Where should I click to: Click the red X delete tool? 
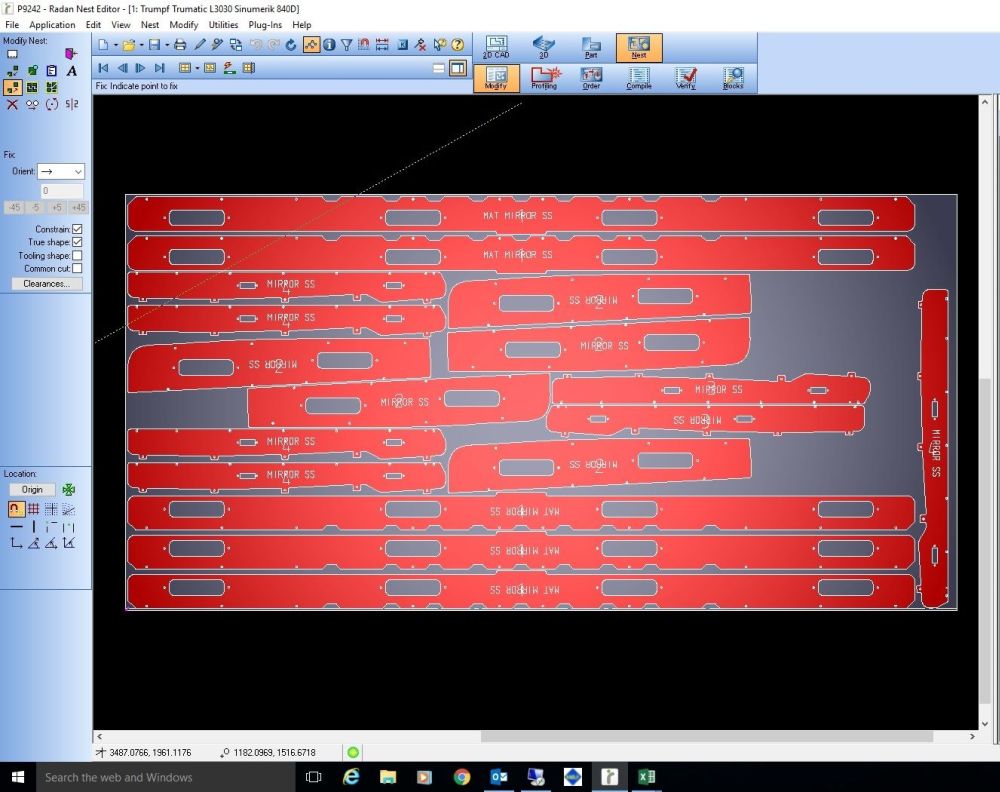pos(12,104)
